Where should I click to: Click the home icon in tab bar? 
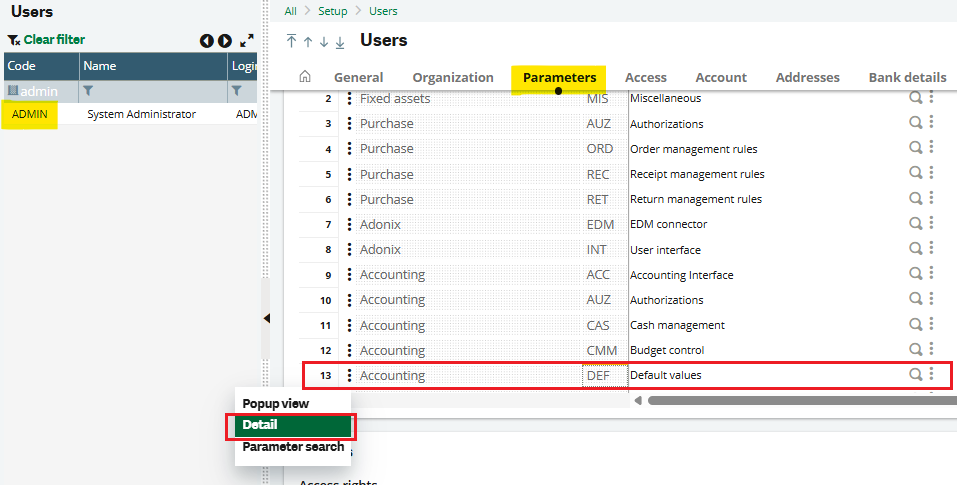[x=305, y=77]
